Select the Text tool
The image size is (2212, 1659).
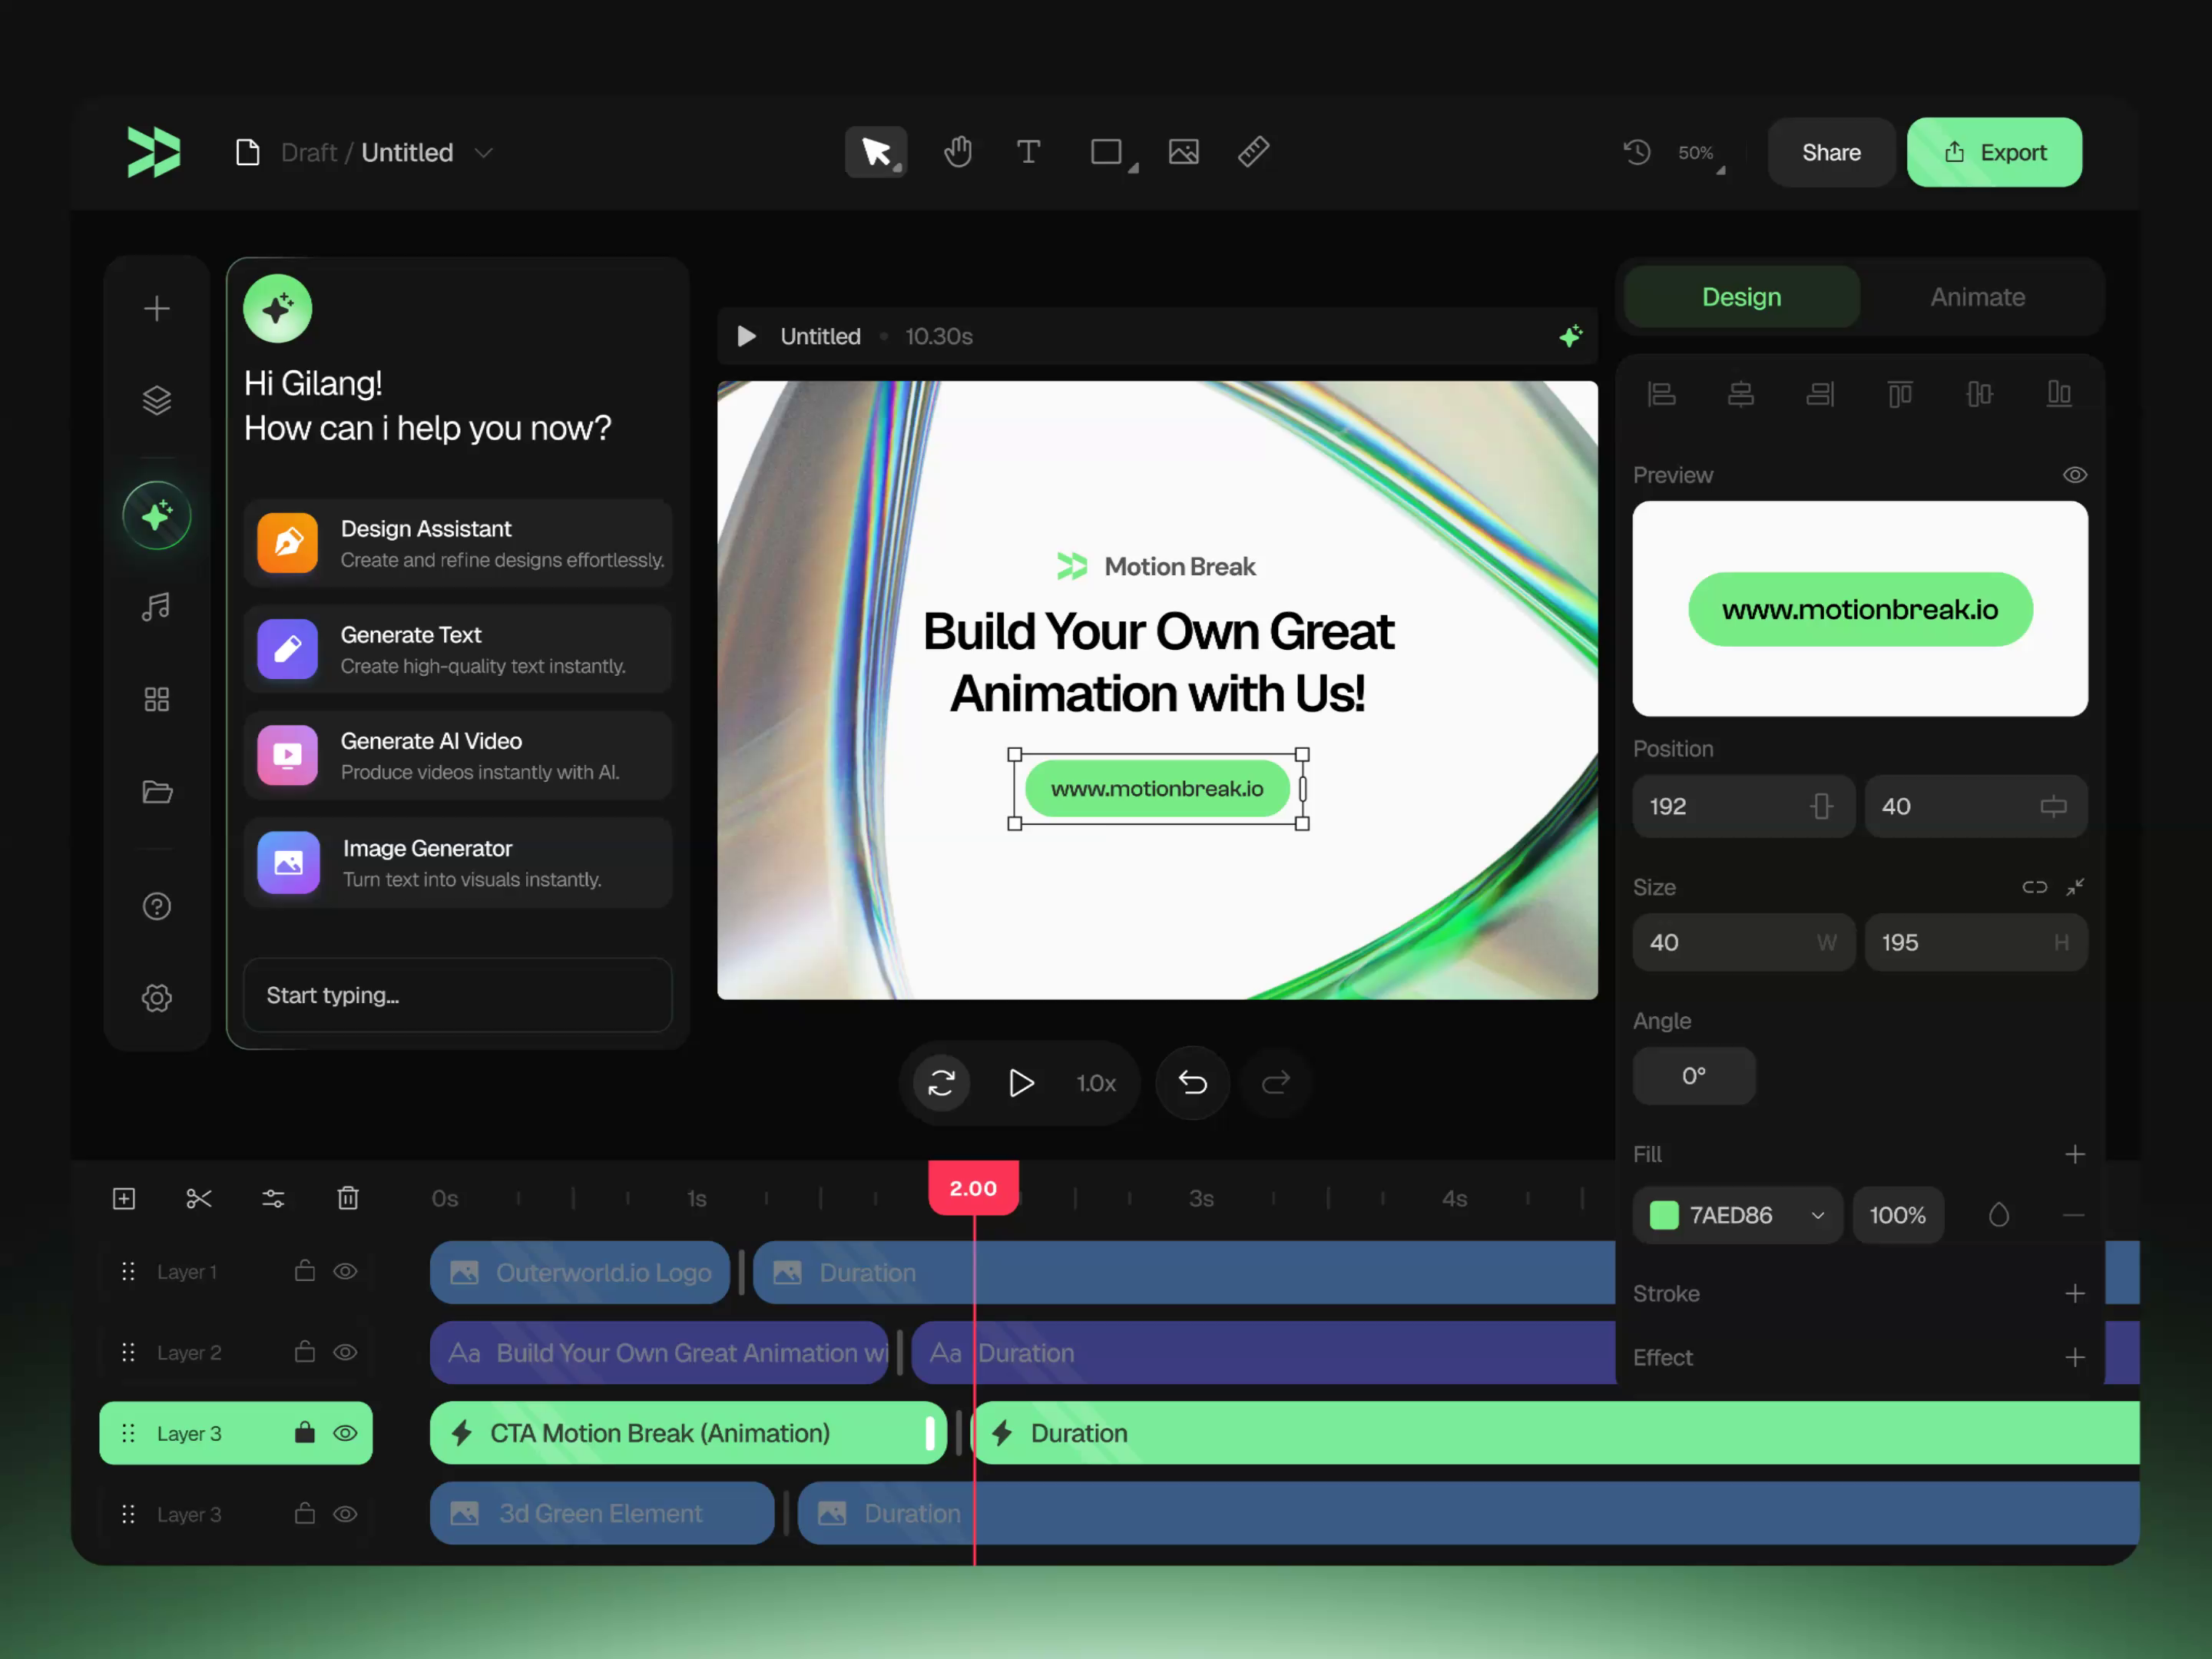click(1028, 152)
